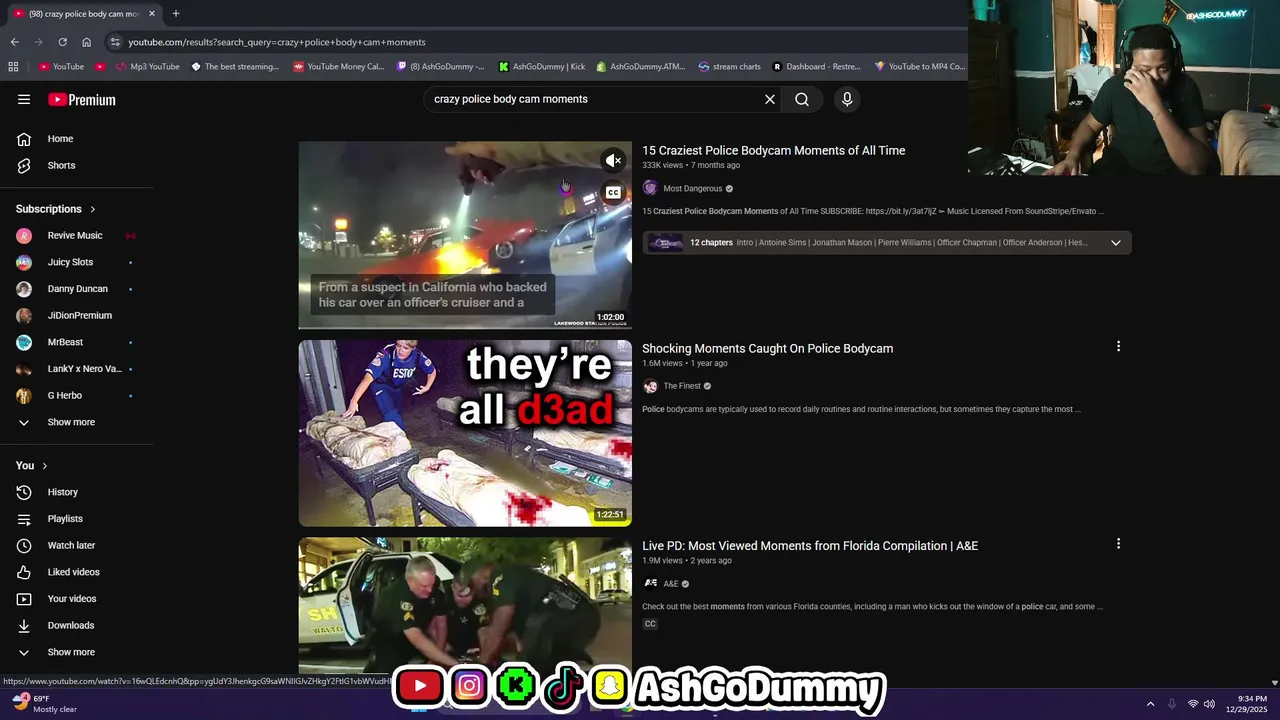Visit the A&E channel
Viewport: 1280px width, 720px height.
coord(670,584)
